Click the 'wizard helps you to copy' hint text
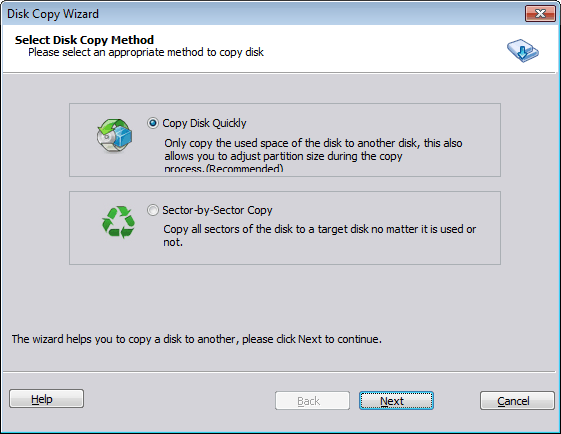 coord(197,339)
